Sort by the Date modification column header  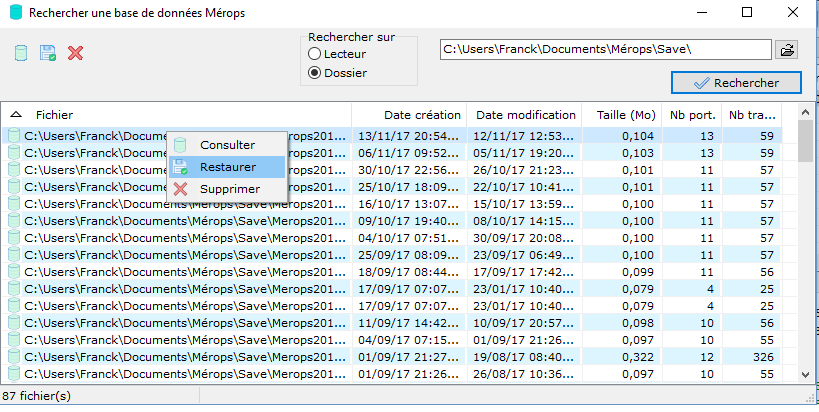[525, 115]
